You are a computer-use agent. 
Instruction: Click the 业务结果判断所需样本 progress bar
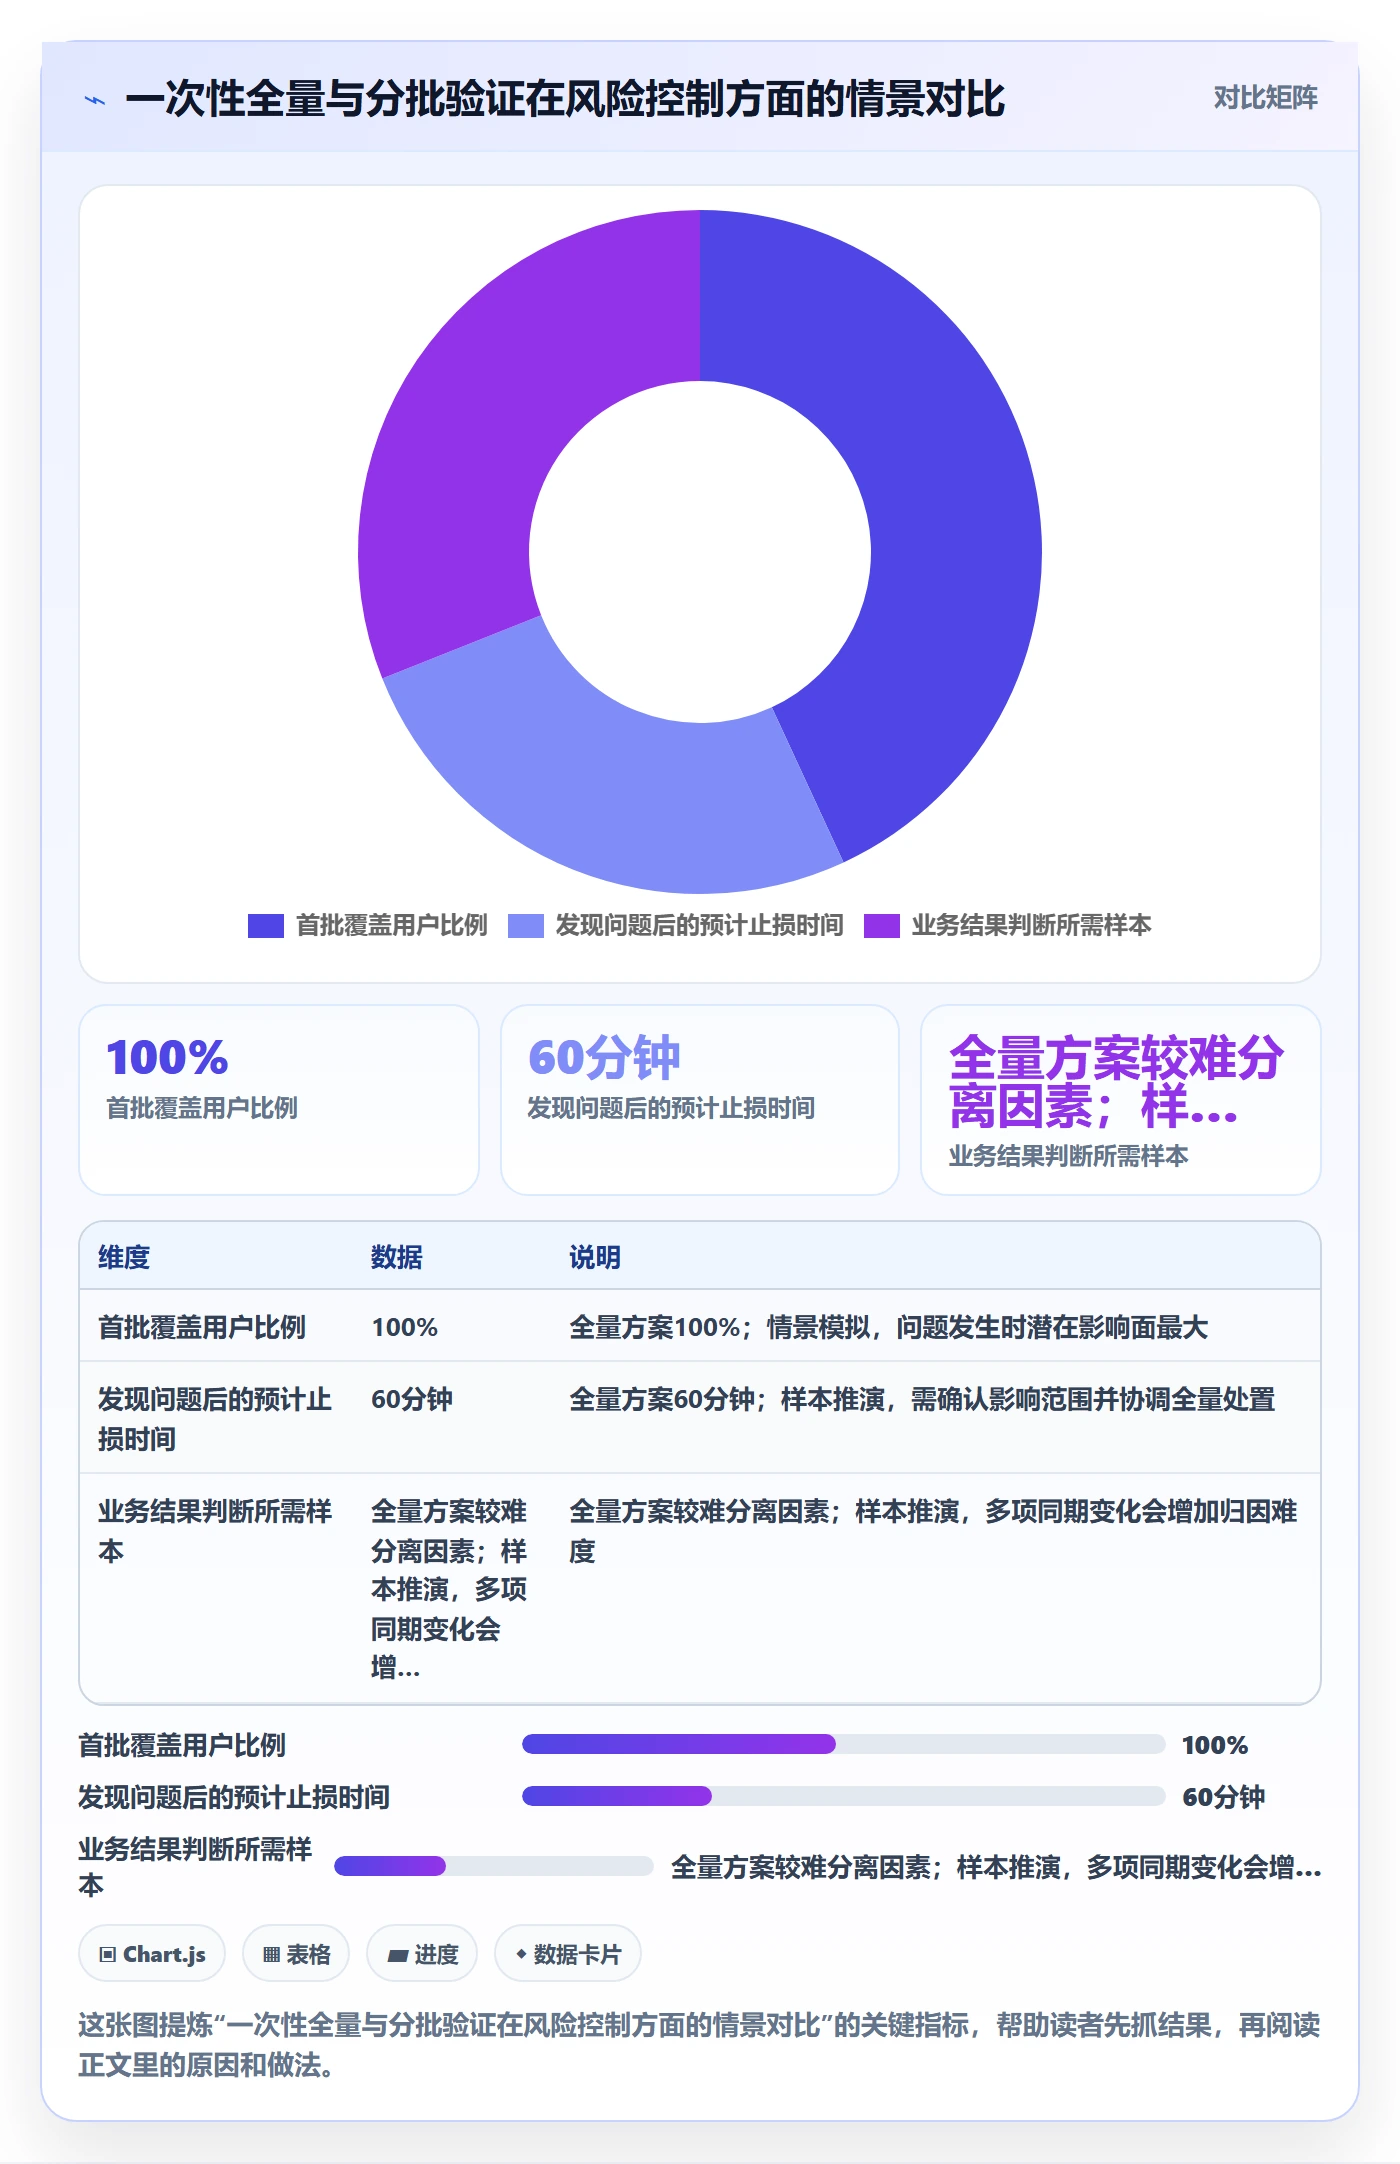(494, 1866)
